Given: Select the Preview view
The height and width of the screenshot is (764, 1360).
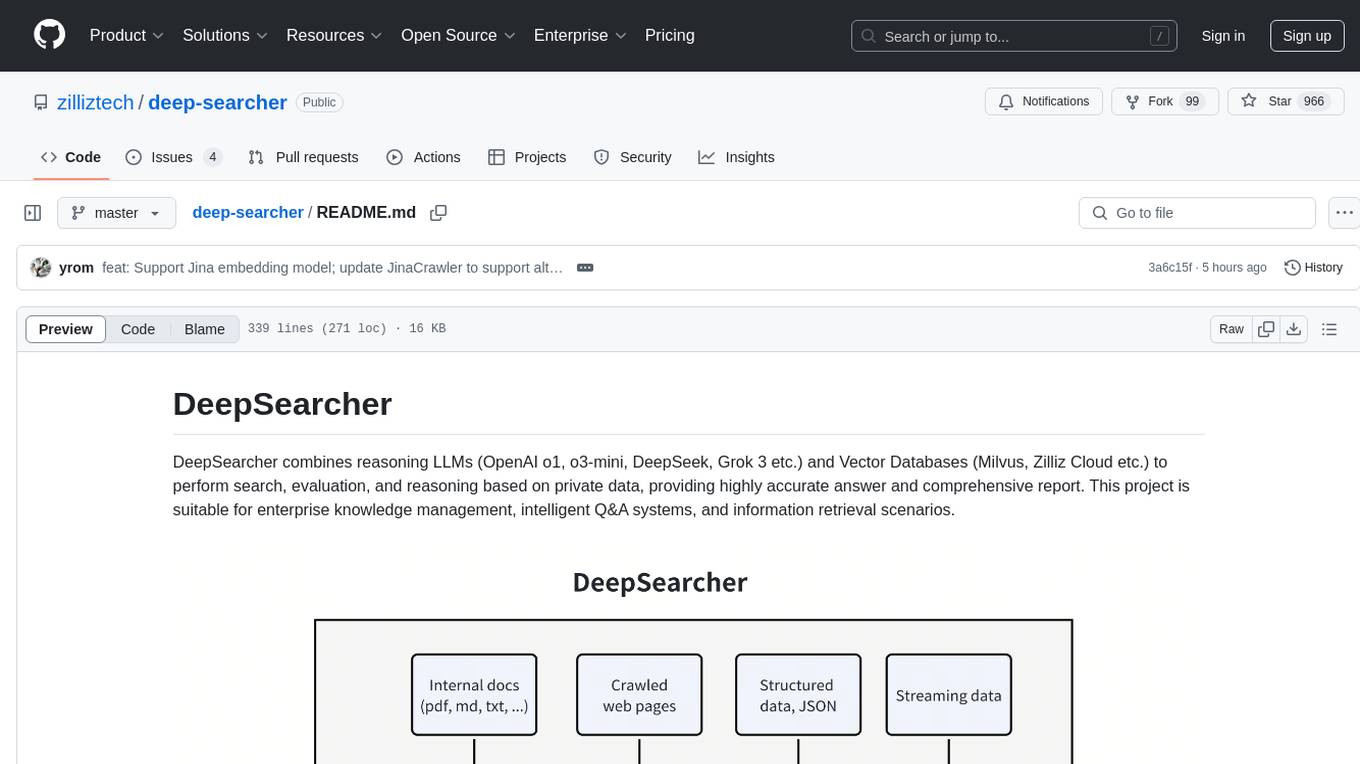Looking at the screenshot, I should (66, 329).
